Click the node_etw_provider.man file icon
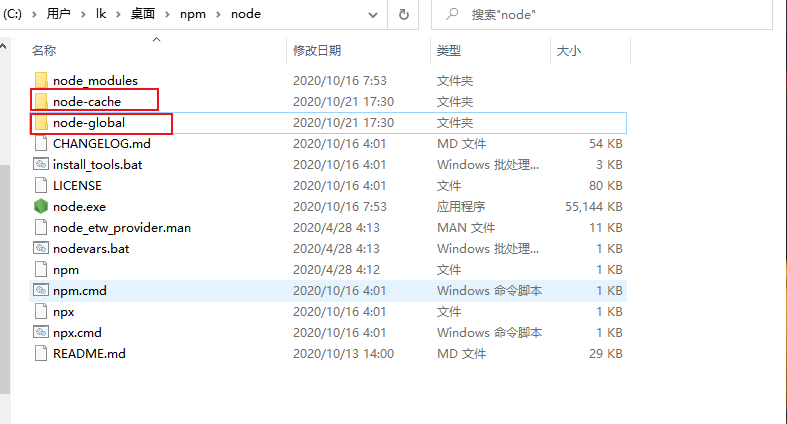This screenshot has width=787, height=424. click(x=41, y=227)
